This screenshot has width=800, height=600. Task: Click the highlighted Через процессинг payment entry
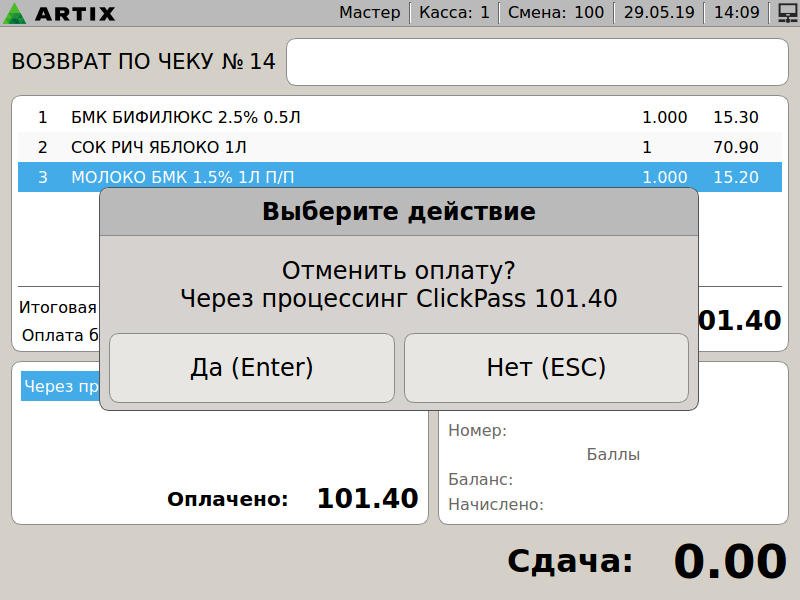click(60, 387)
